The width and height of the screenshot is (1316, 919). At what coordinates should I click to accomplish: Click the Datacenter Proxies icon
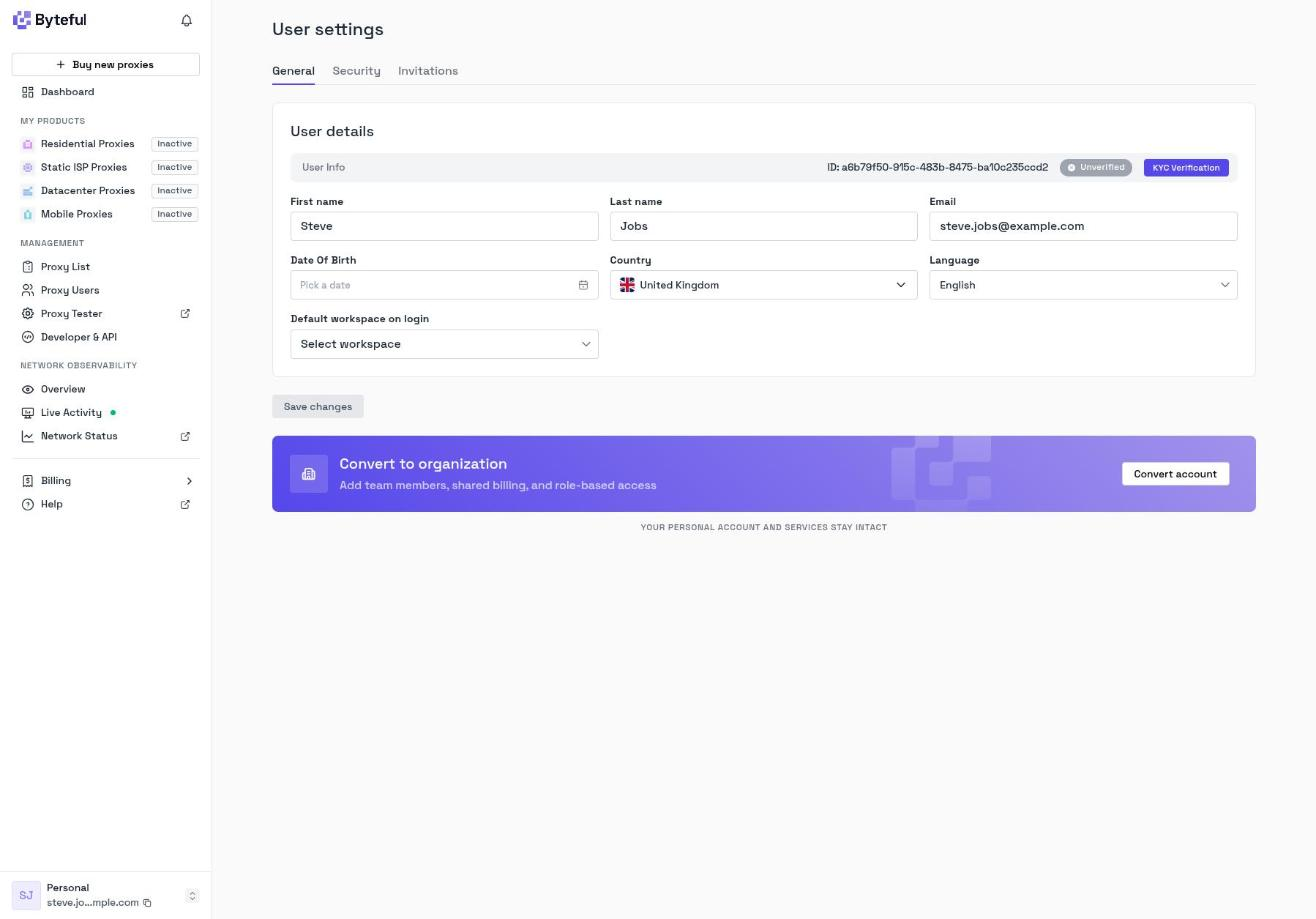(28, 191)
